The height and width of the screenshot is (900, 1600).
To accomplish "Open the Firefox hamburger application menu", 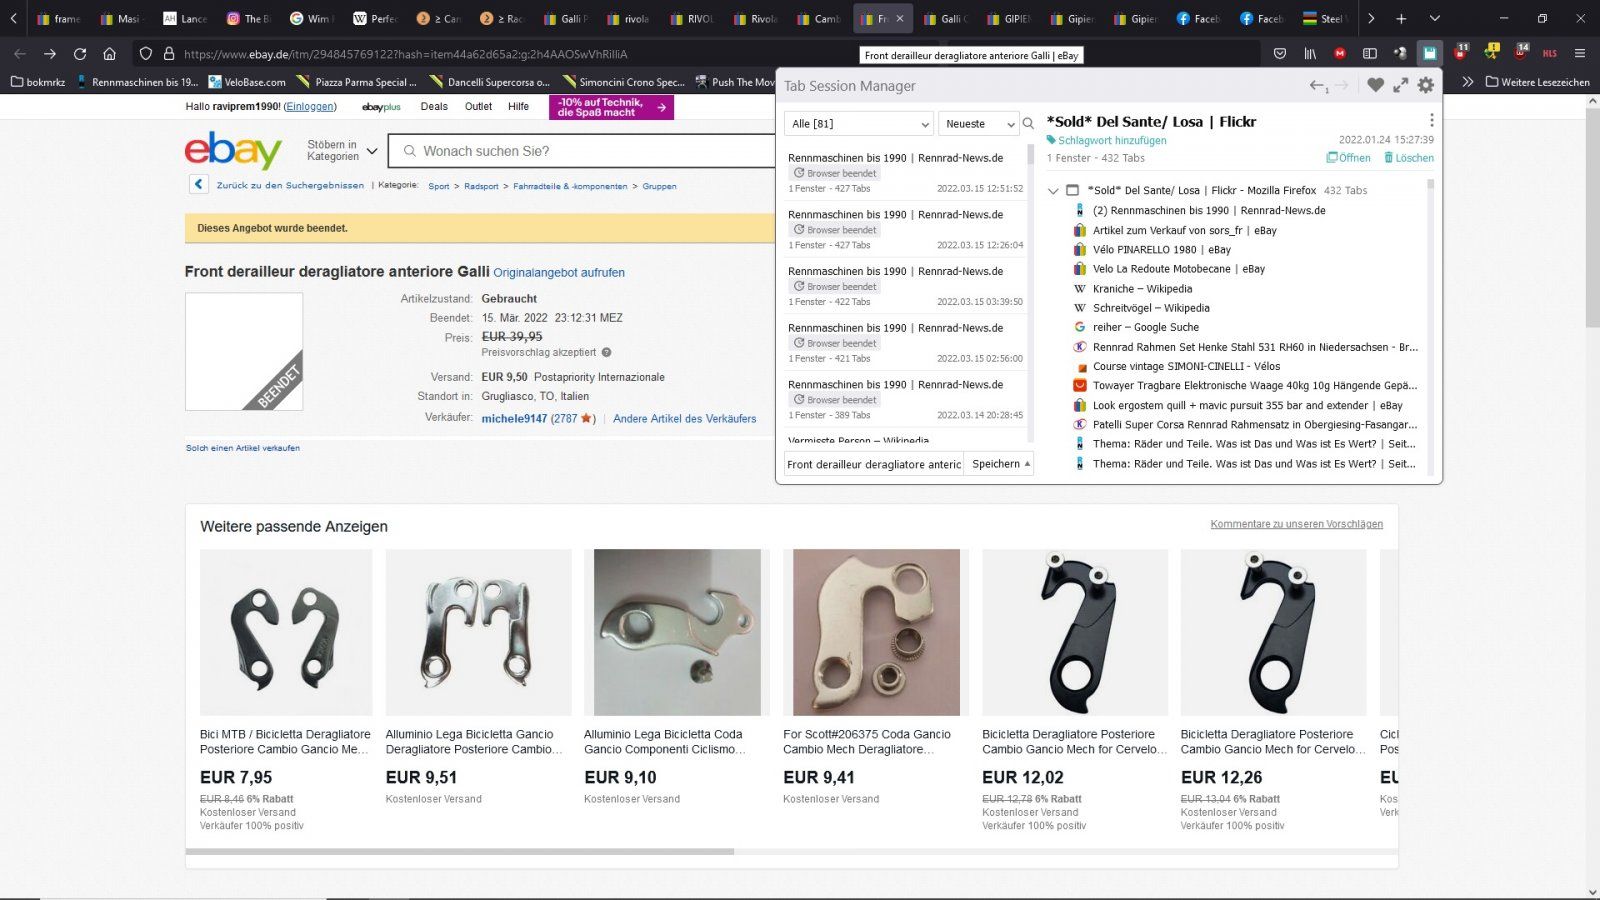I will (1580, 53).
